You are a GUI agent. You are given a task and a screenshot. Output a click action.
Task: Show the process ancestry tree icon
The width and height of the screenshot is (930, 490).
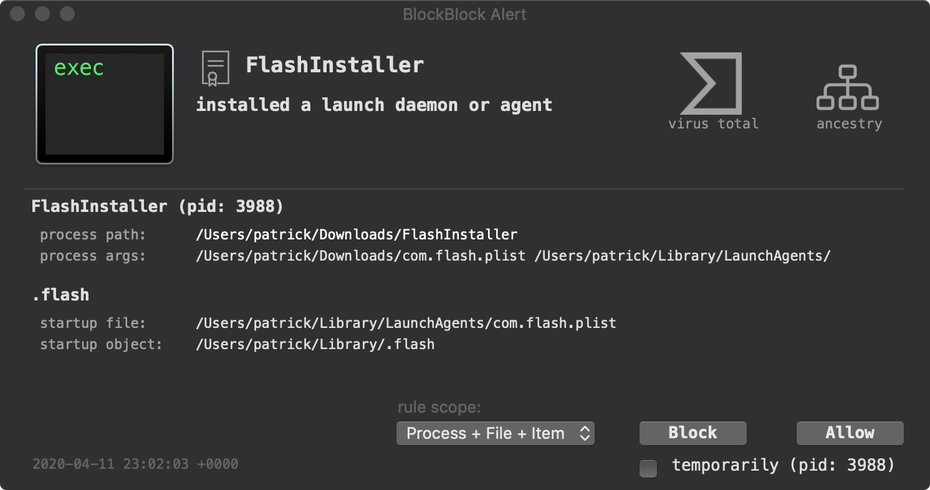pos(848,88)
